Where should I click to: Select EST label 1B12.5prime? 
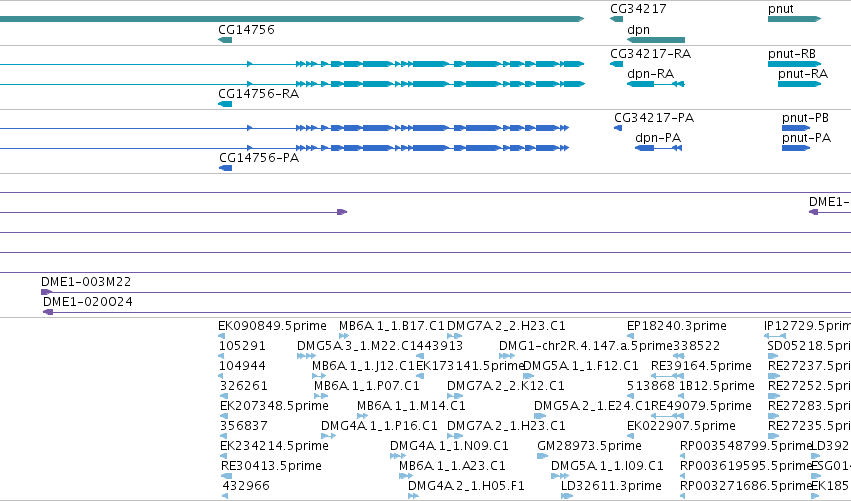point(716,386)
